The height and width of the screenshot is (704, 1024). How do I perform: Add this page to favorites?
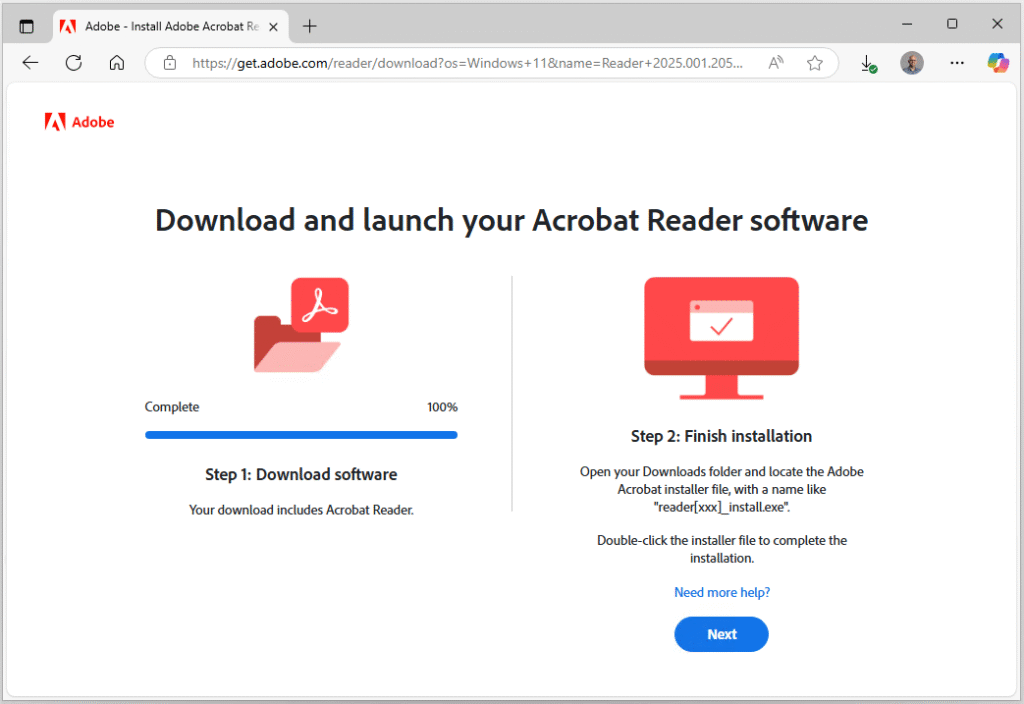click(x=815, y=63)
